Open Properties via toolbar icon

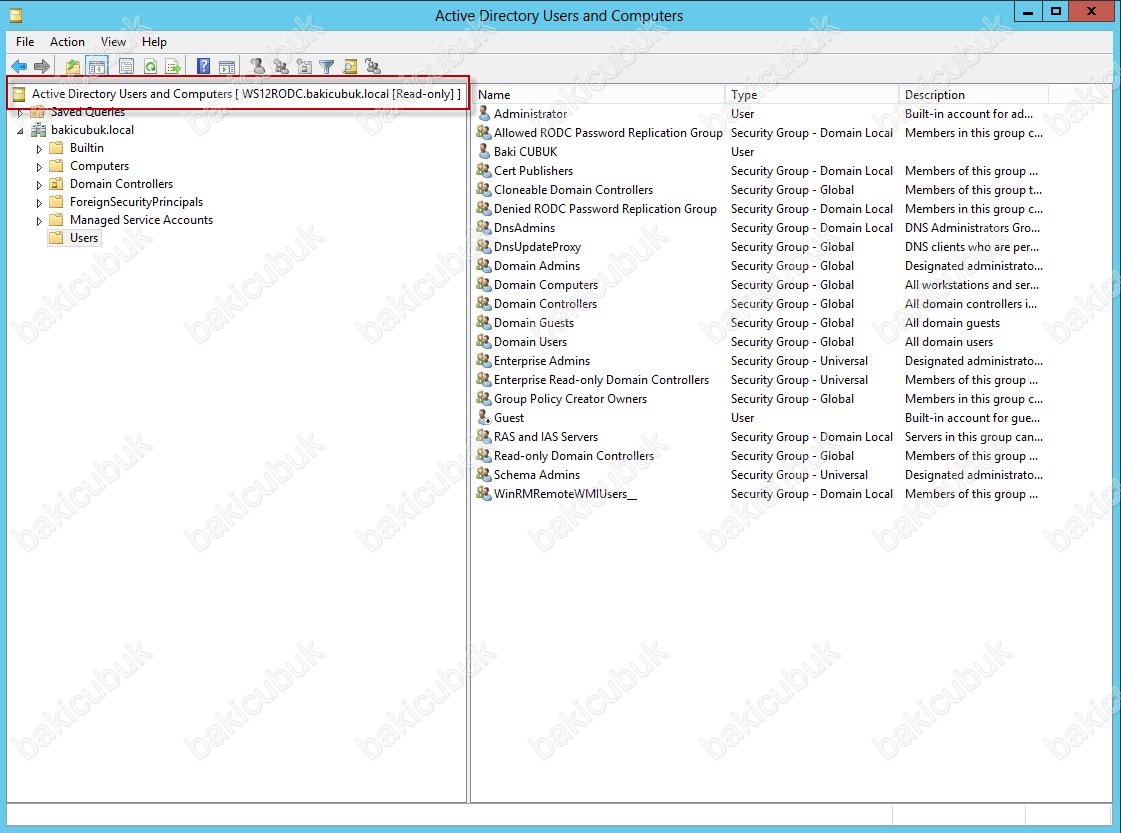(126, 66)
